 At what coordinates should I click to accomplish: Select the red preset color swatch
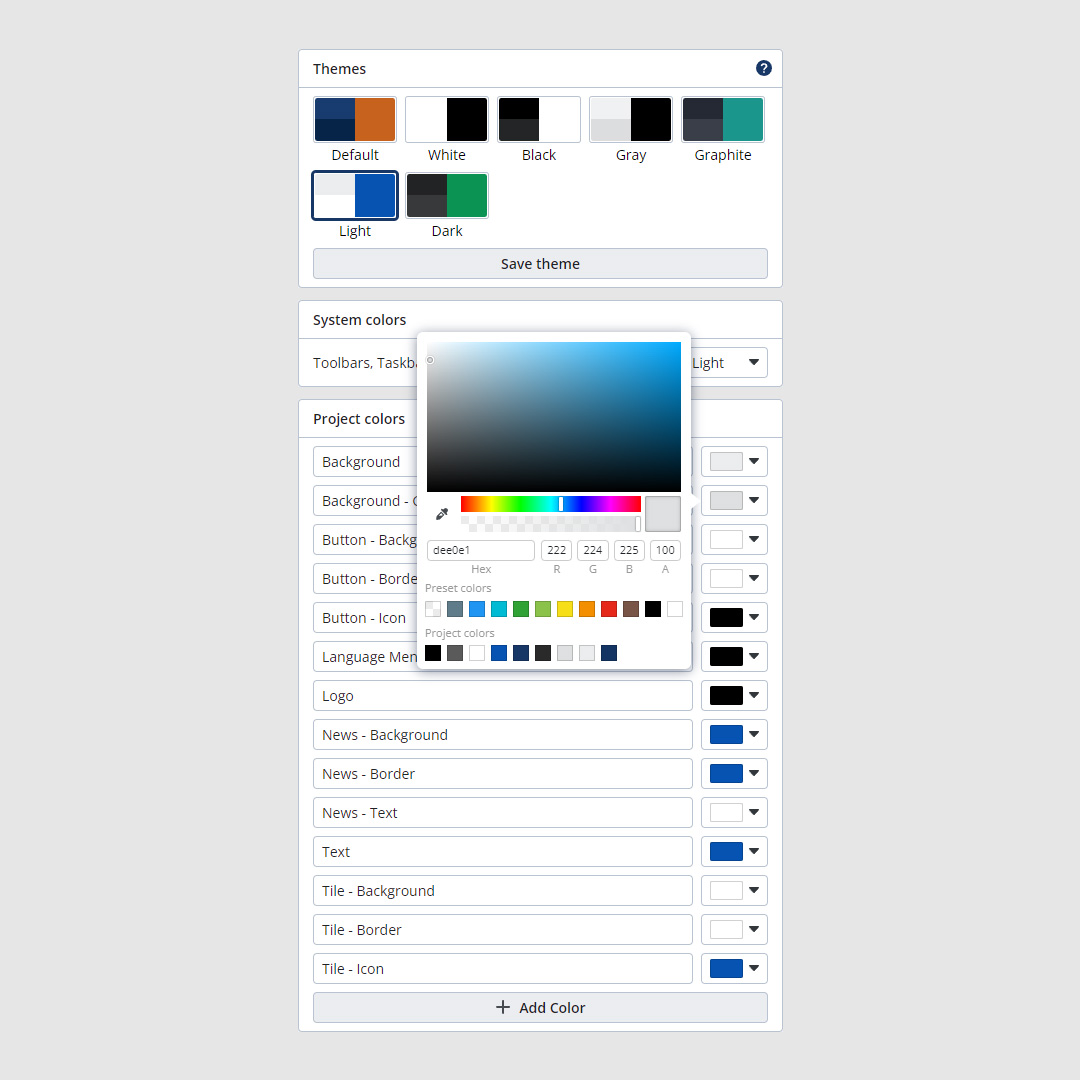pos(609,609)
